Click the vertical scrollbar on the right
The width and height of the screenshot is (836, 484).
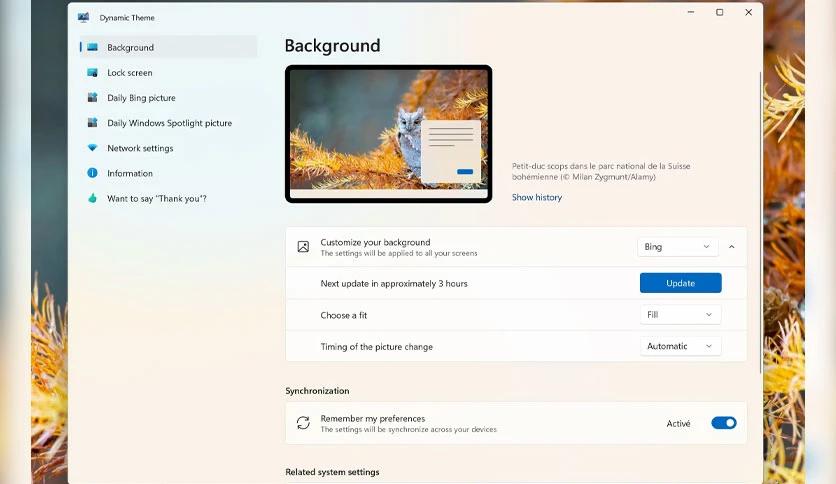pos(760,222)
